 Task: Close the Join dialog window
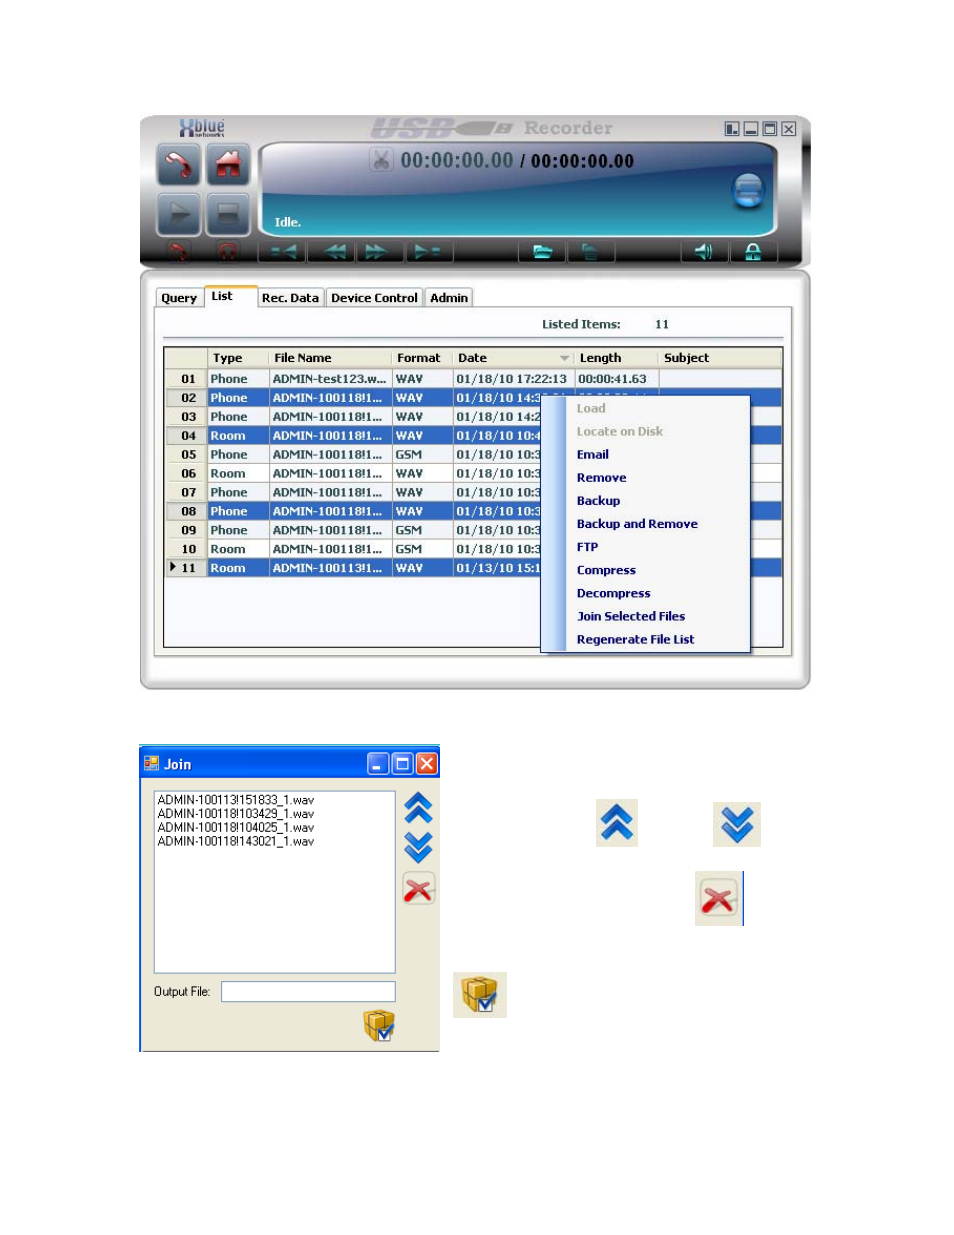[427, 764]
